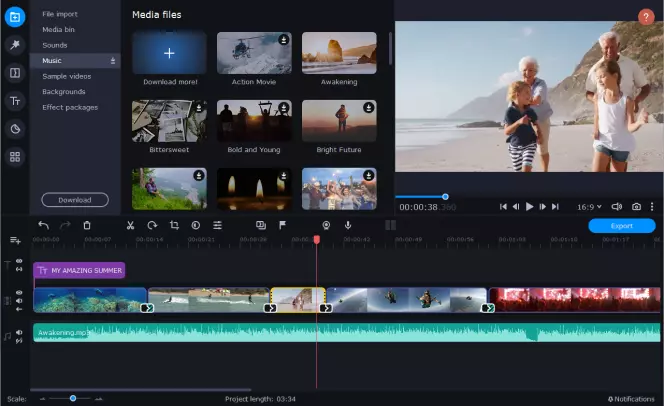This screenshot has height=406, width=664.
Task: Click the timeline Scale slider handle
Action: [x=73, y=398]
